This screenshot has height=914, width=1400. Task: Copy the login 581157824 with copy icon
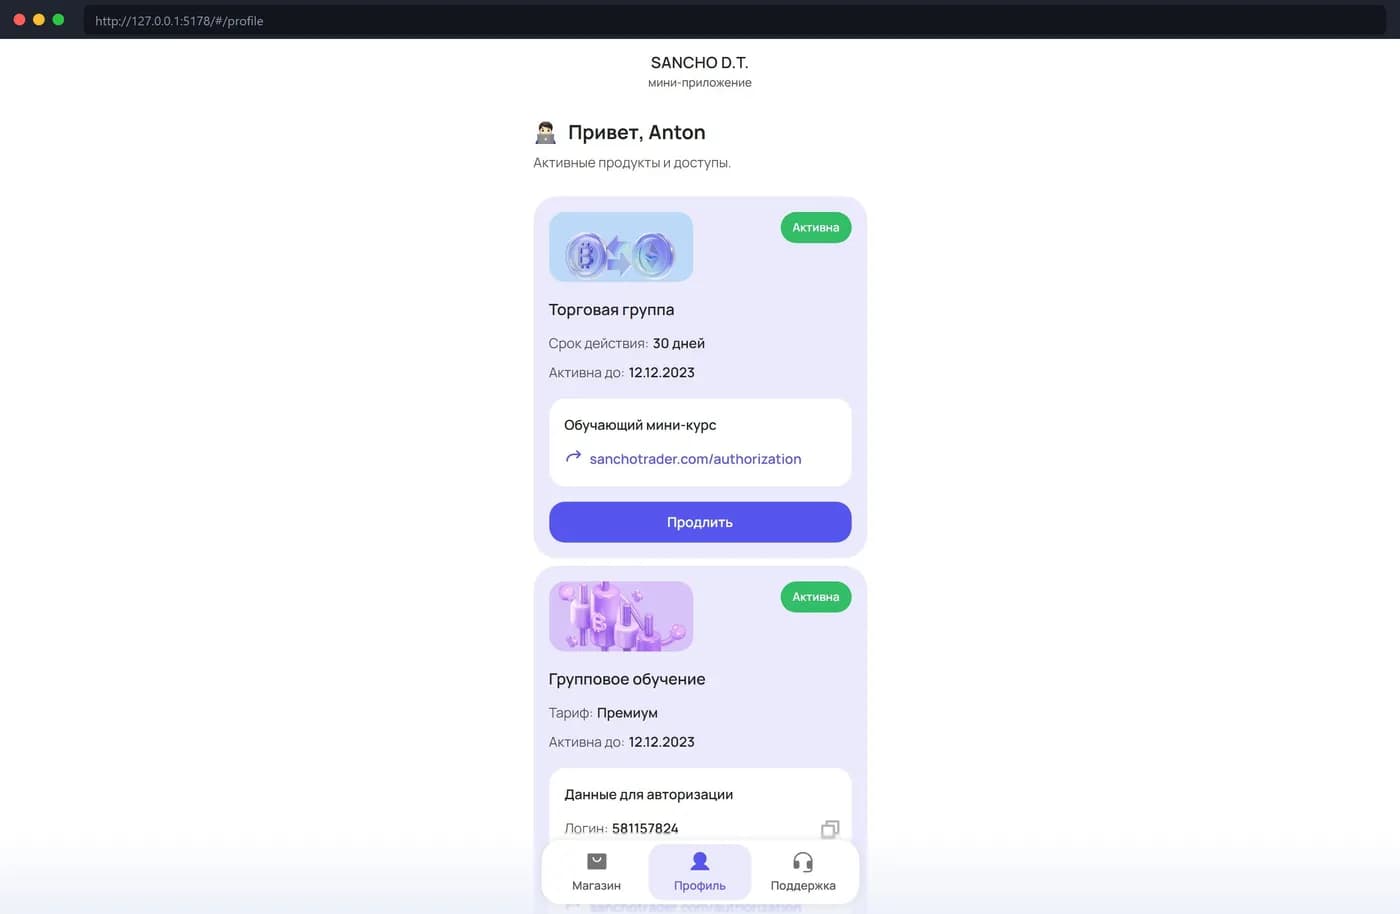830,829
